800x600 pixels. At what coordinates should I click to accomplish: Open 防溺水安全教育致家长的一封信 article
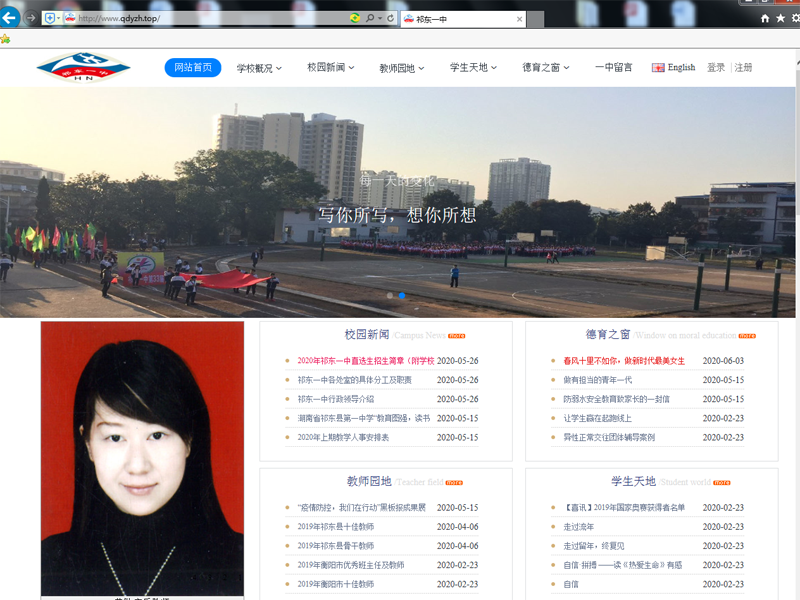pos(616,399)
